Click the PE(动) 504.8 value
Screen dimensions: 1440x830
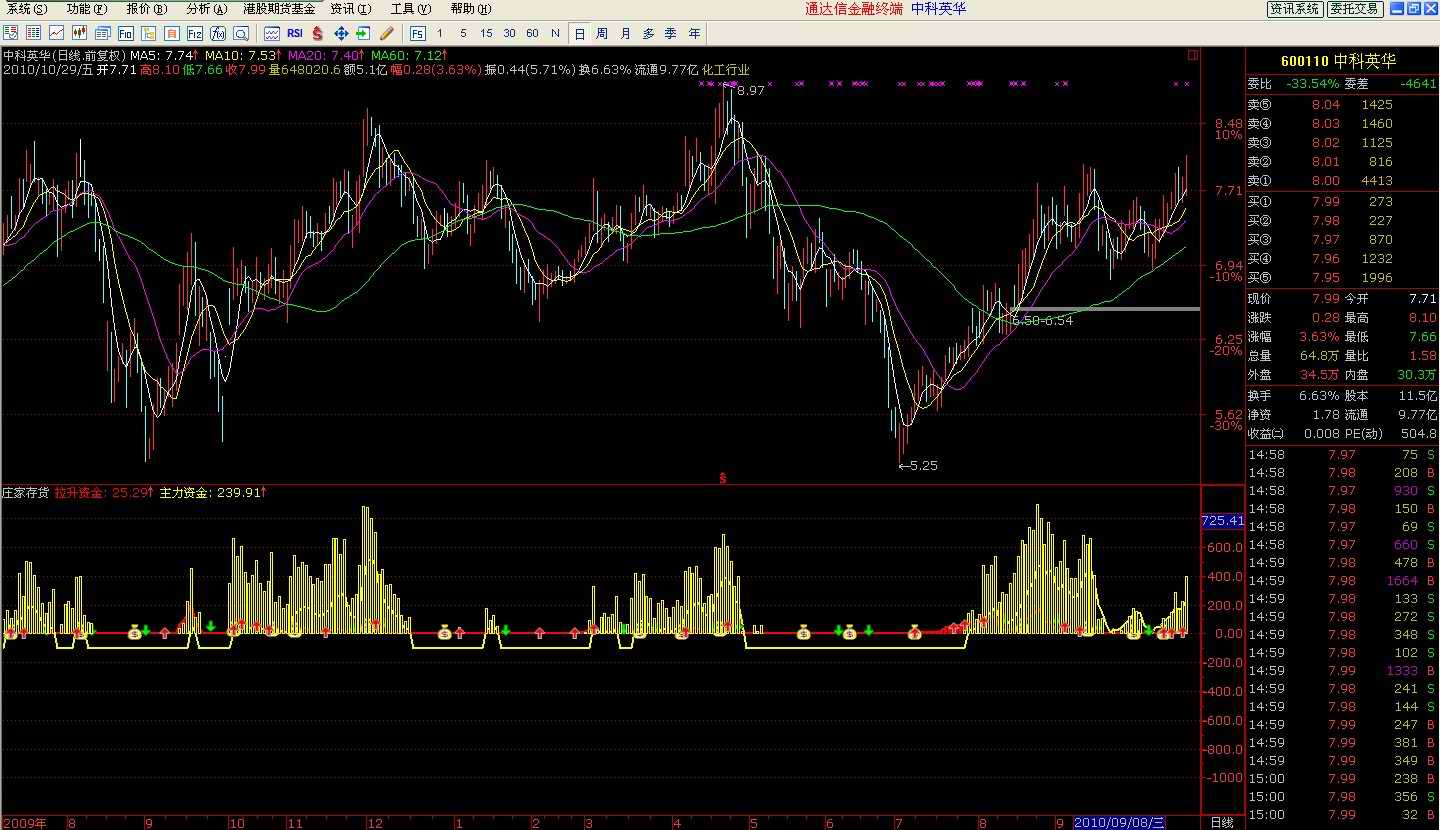tap(1419, 434)
